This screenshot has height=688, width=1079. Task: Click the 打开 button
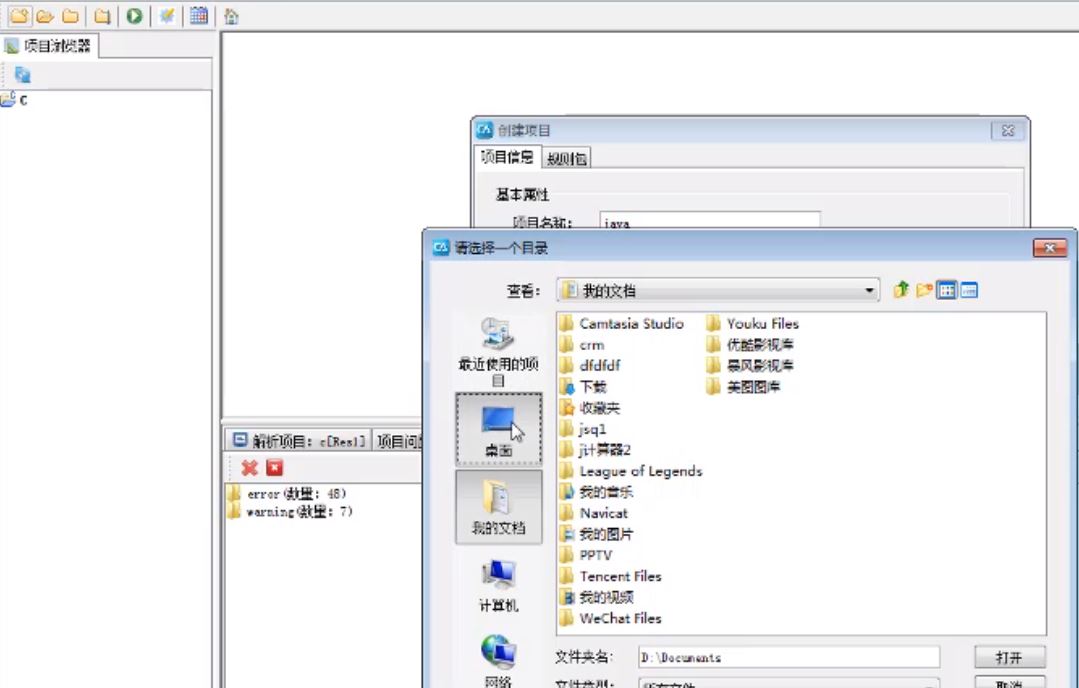tap(1008, 657)
